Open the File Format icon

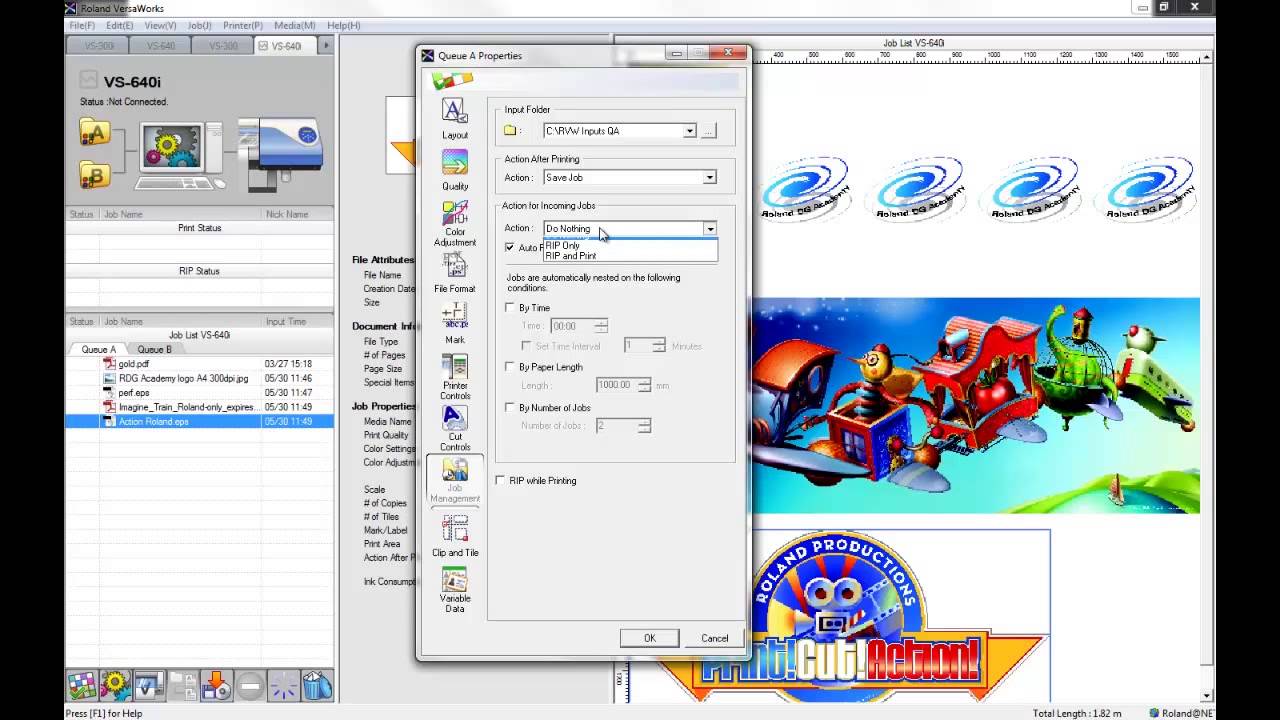coord(455,265)
